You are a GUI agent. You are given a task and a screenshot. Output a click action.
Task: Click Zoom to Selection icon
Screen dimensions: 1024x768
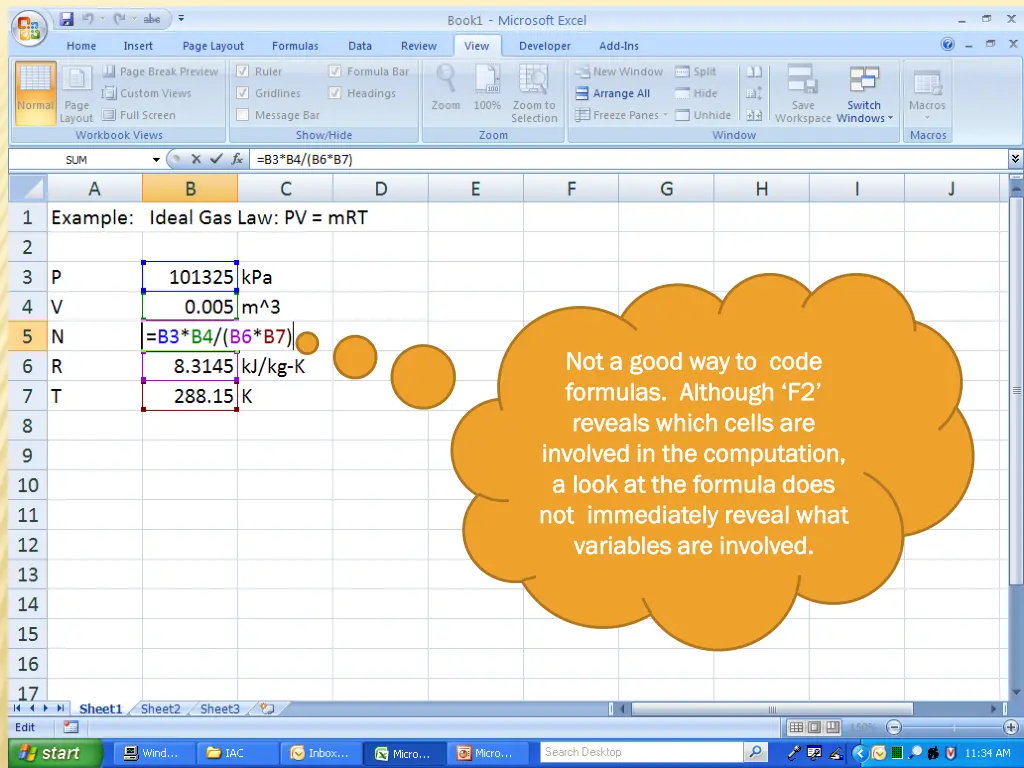[x=534, y=82]
